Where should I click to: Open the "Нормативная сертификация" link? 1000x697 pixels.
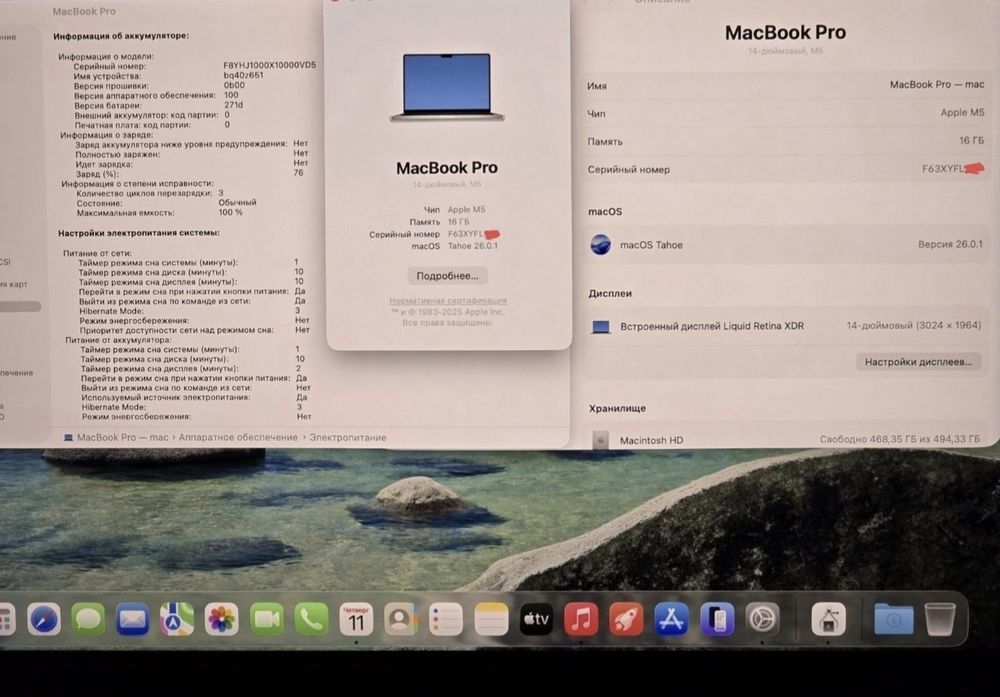coord(448,300)
